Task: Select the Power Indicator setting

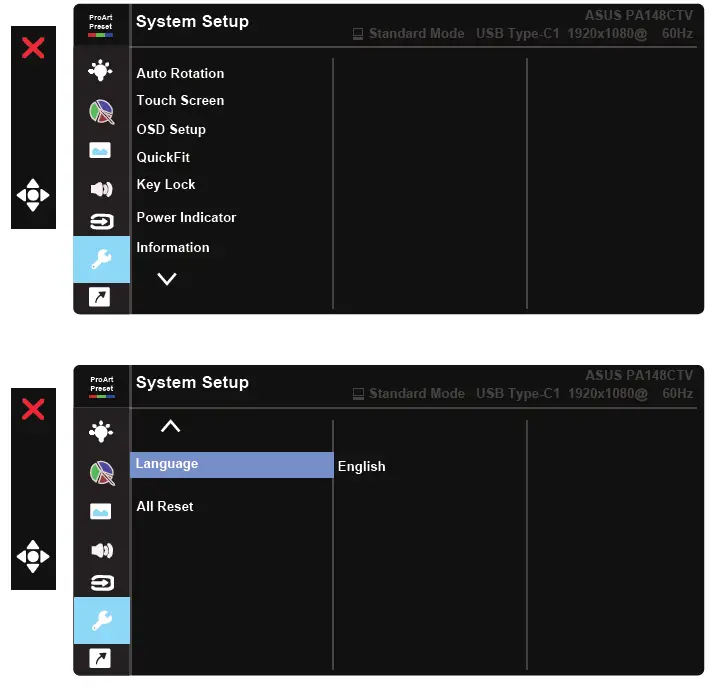Action: pos(186,217)
